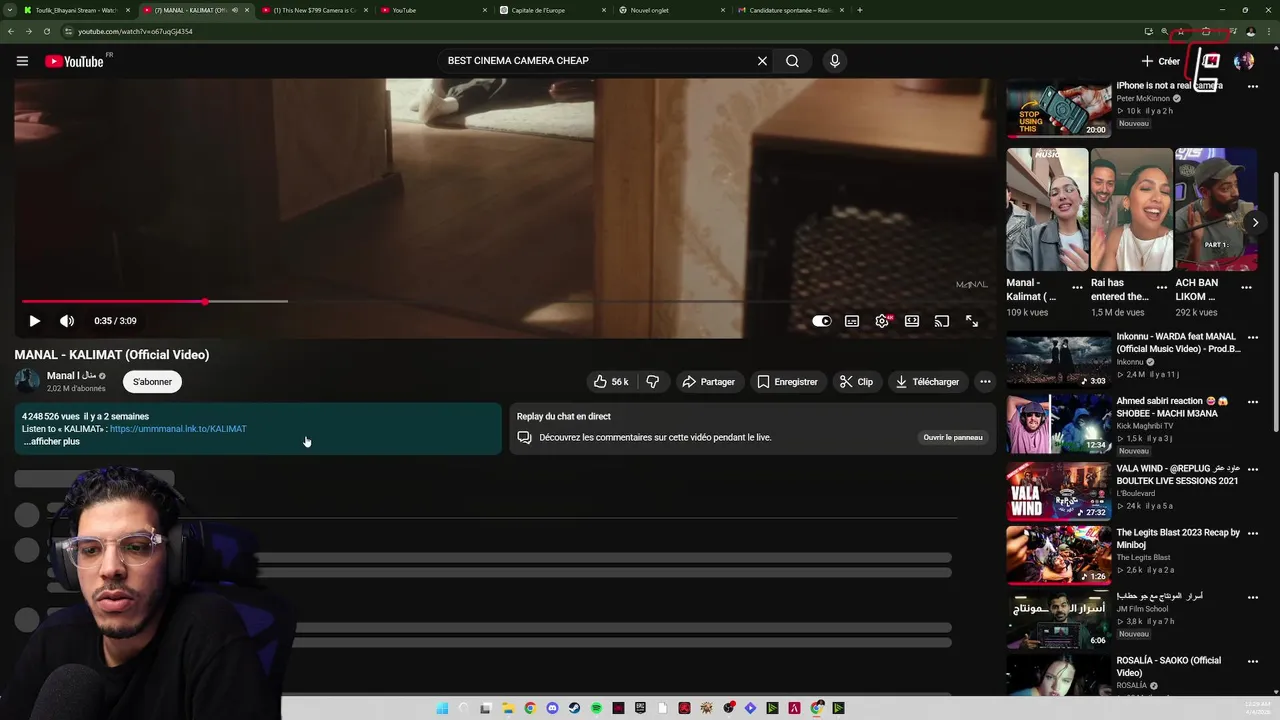This screenshot has width=1280, height=720.
Task: Open a new browser tab
Action: point(860,10)
